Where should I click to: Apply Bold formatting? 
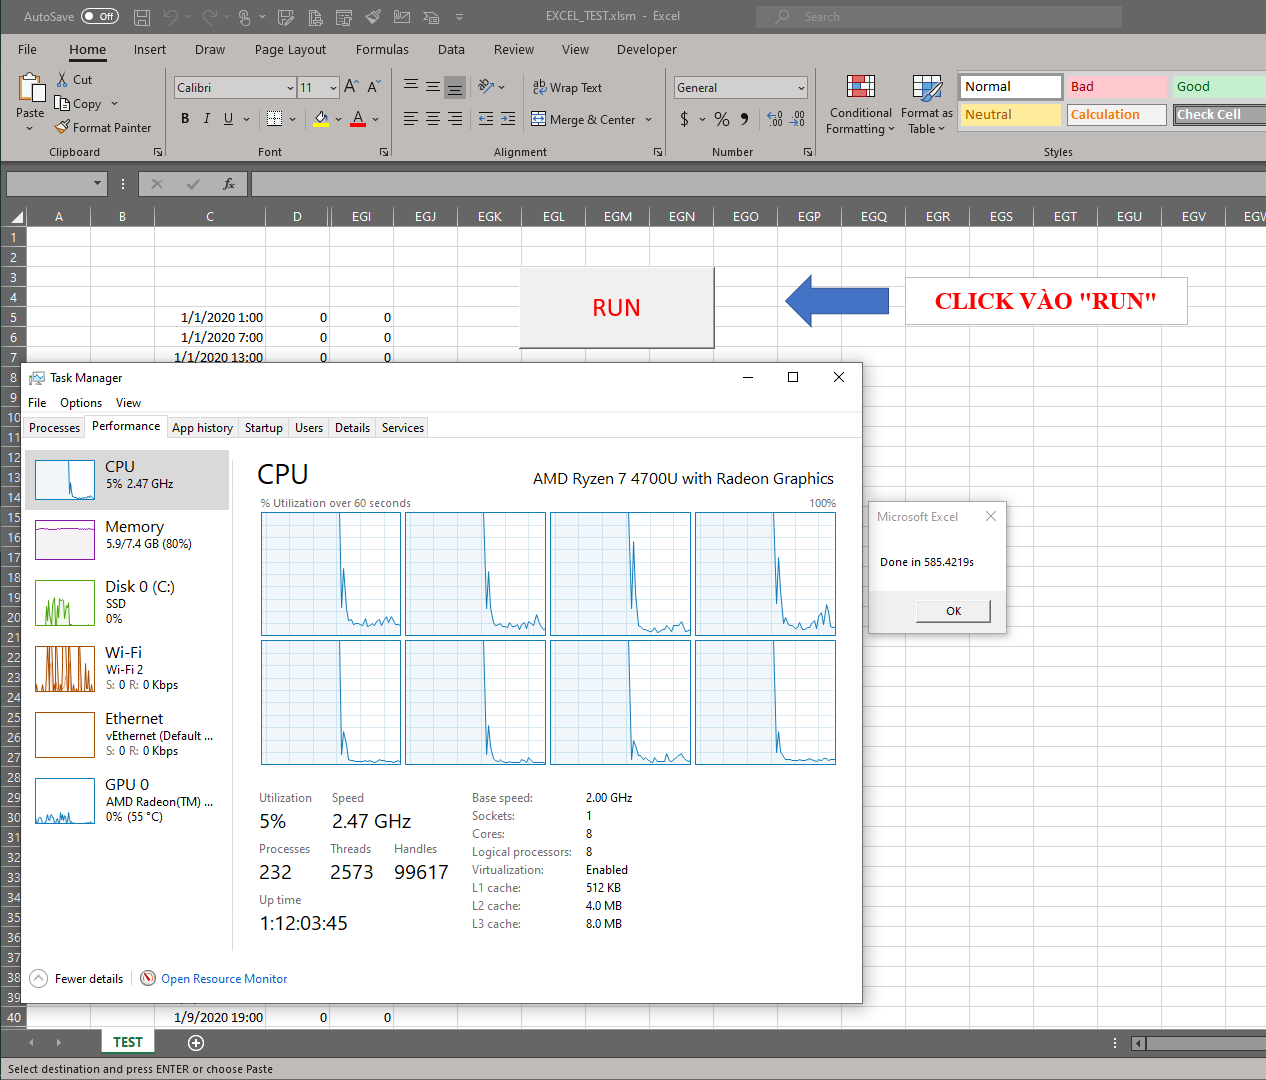tap(185, 118)
